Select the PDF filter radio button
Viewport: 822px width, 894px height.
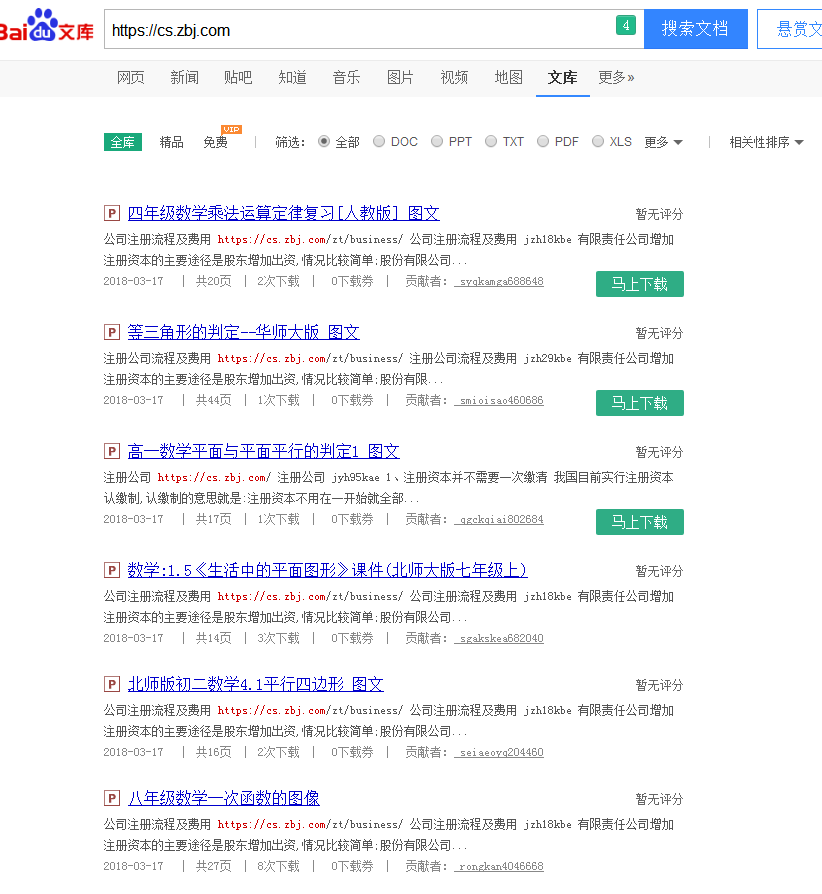(x=543, y=142)
